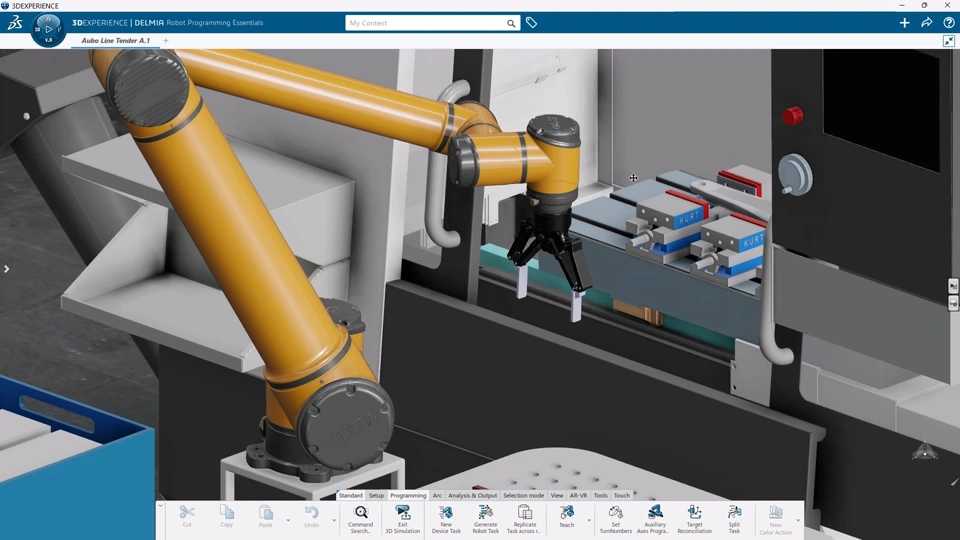Click Generate Robot Task
This screenshot has width=960, height=540.
pos(486,519)
